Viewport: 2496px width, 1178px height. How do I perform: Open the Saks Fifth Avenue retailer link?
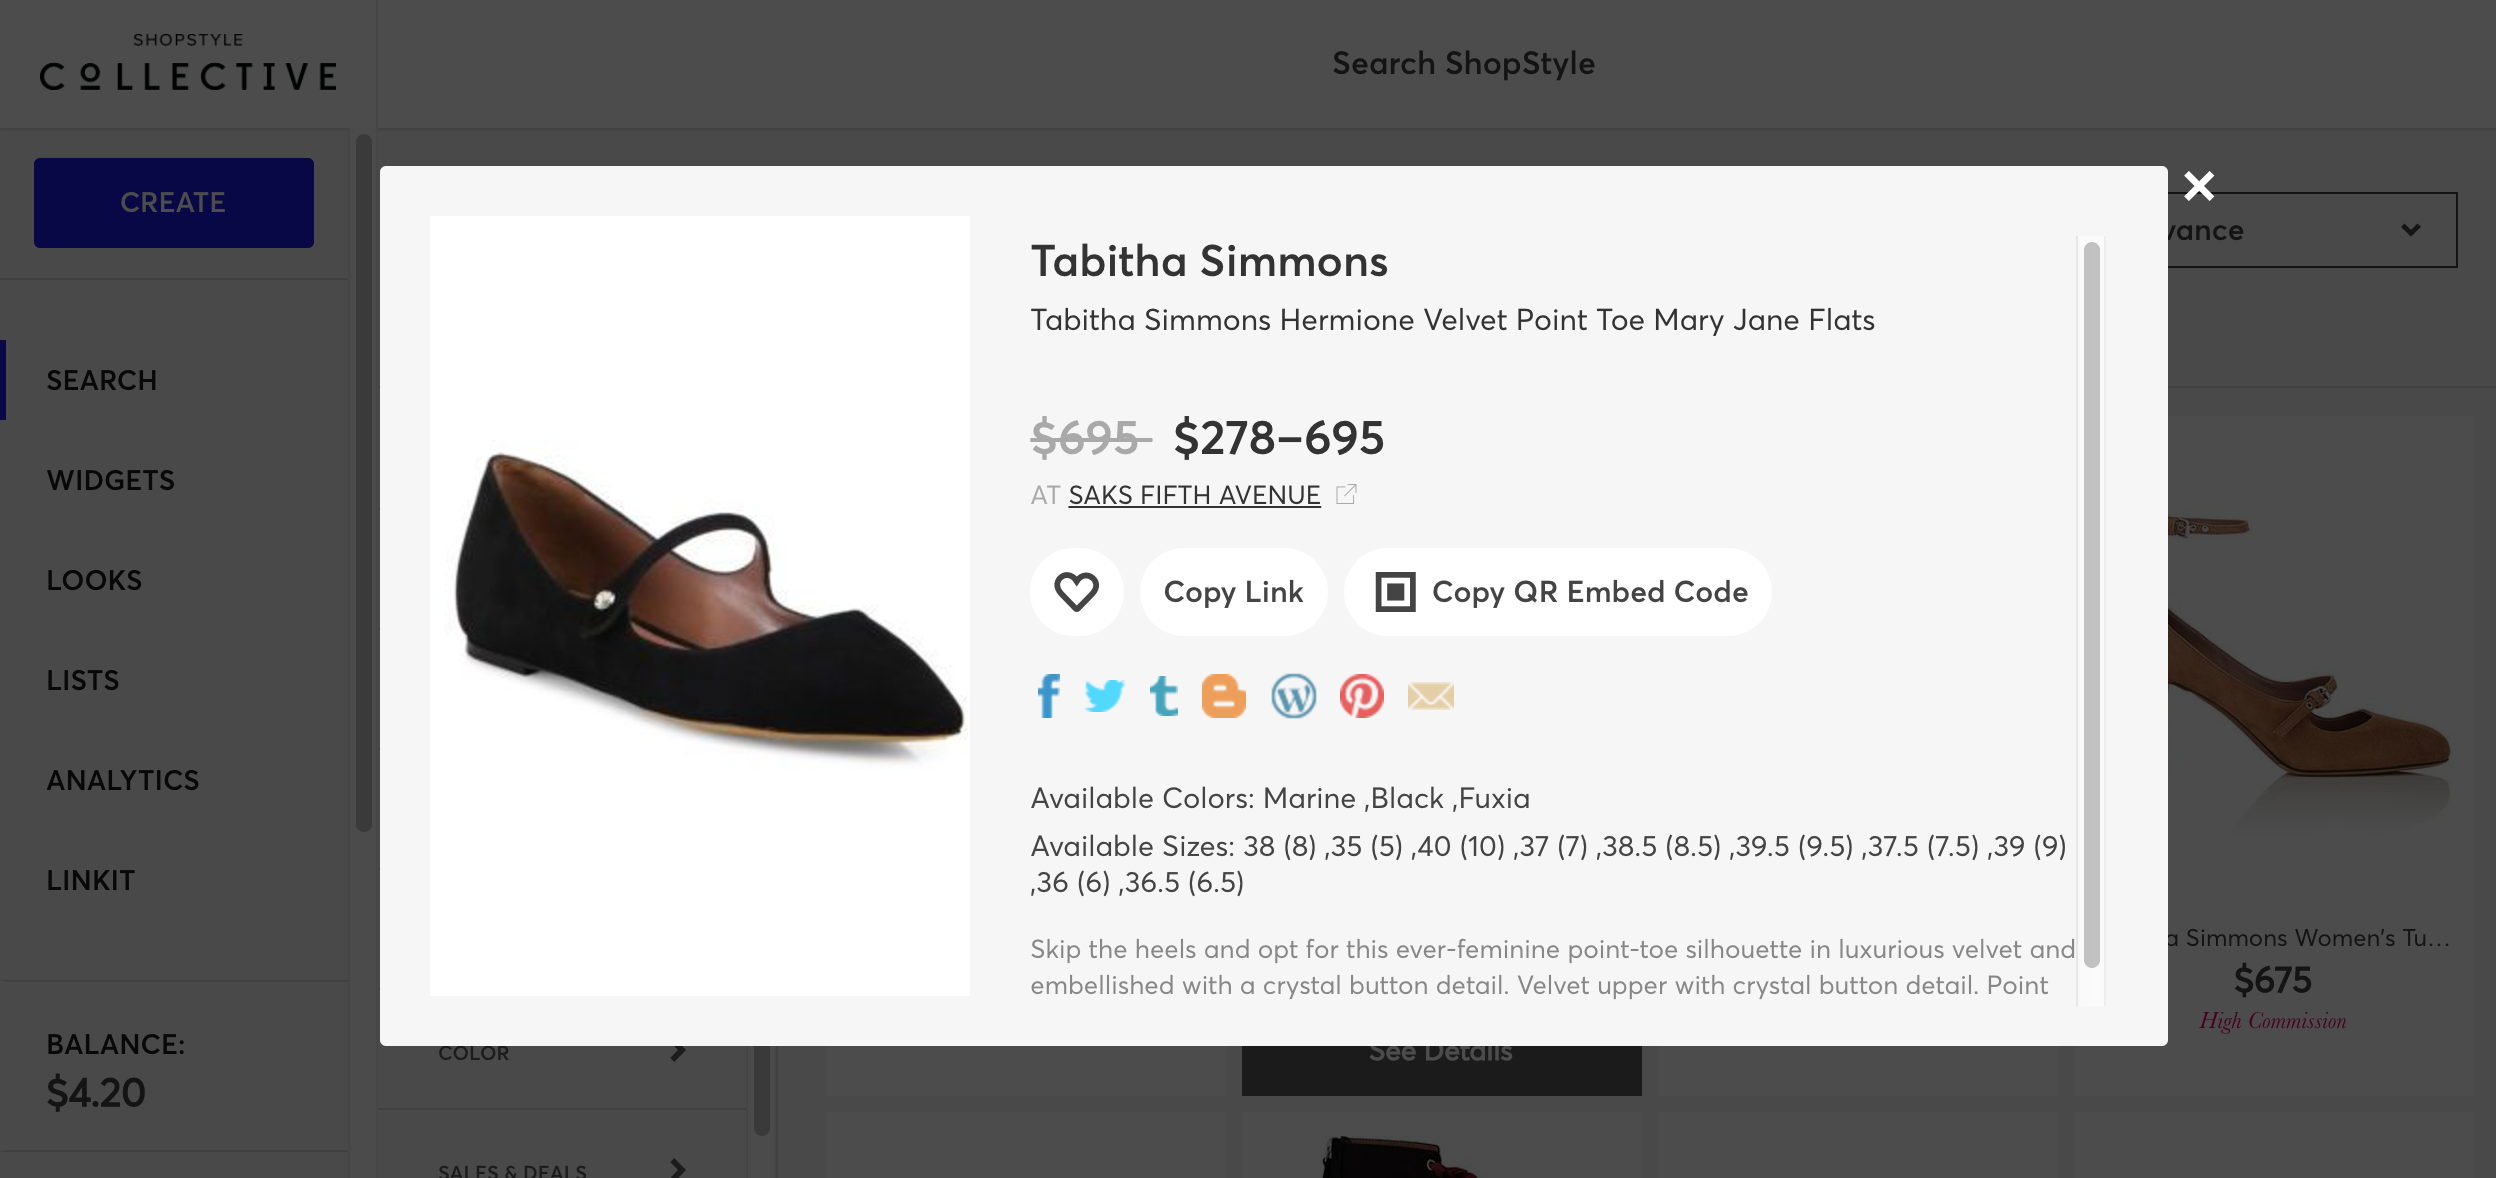click(1194, 495)
